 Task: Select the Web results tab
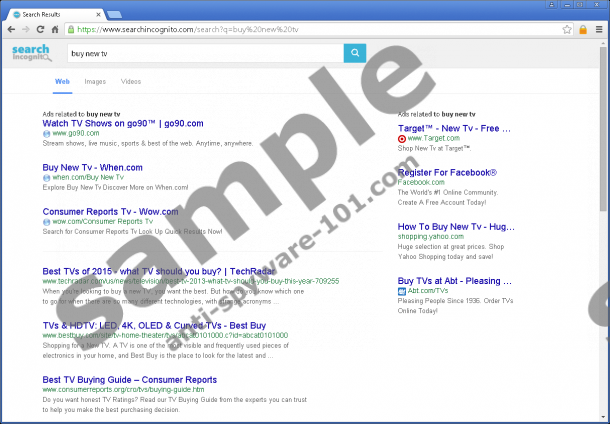coord(62,81)
